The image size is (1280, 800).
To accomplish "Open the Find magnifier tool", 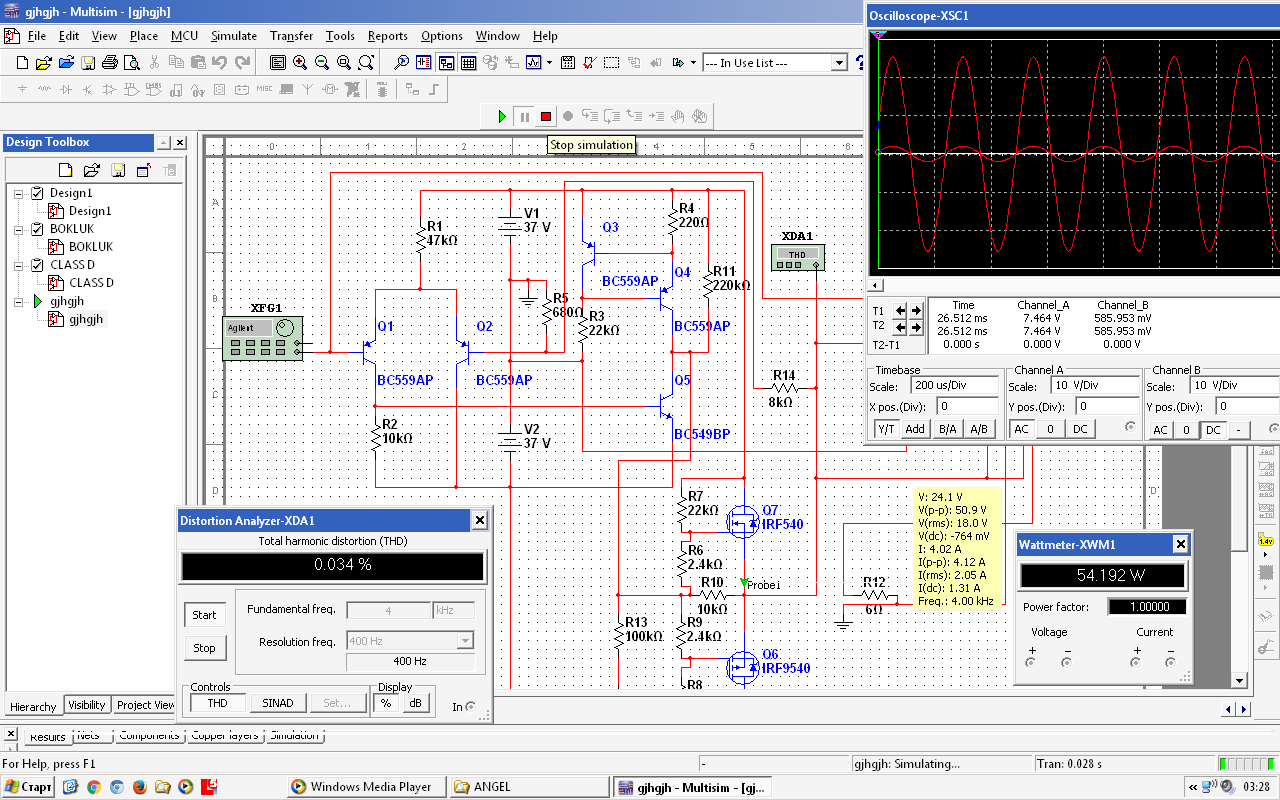I will [x=401, y=62].
